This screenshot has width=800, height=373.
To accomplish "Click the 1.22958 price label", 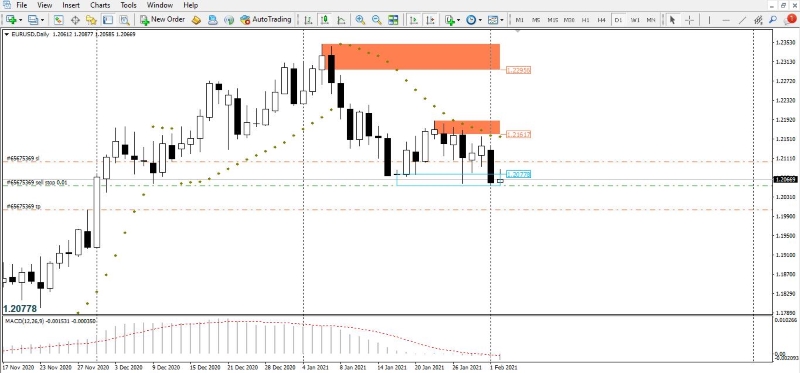I will click(518, 70).
